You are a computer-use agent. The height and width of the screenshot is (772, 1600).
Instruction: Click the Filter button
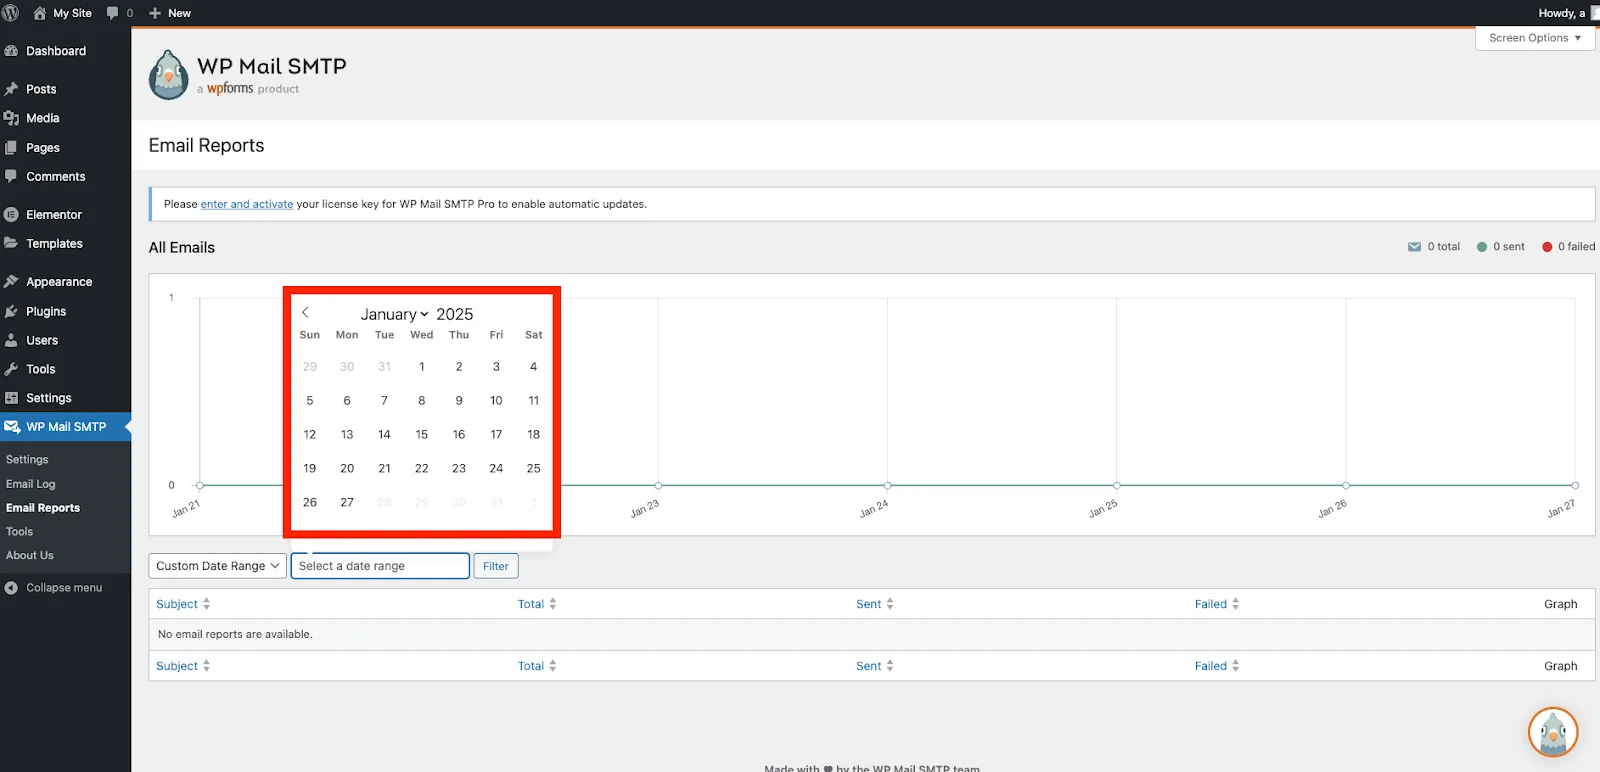pos(495,566)
